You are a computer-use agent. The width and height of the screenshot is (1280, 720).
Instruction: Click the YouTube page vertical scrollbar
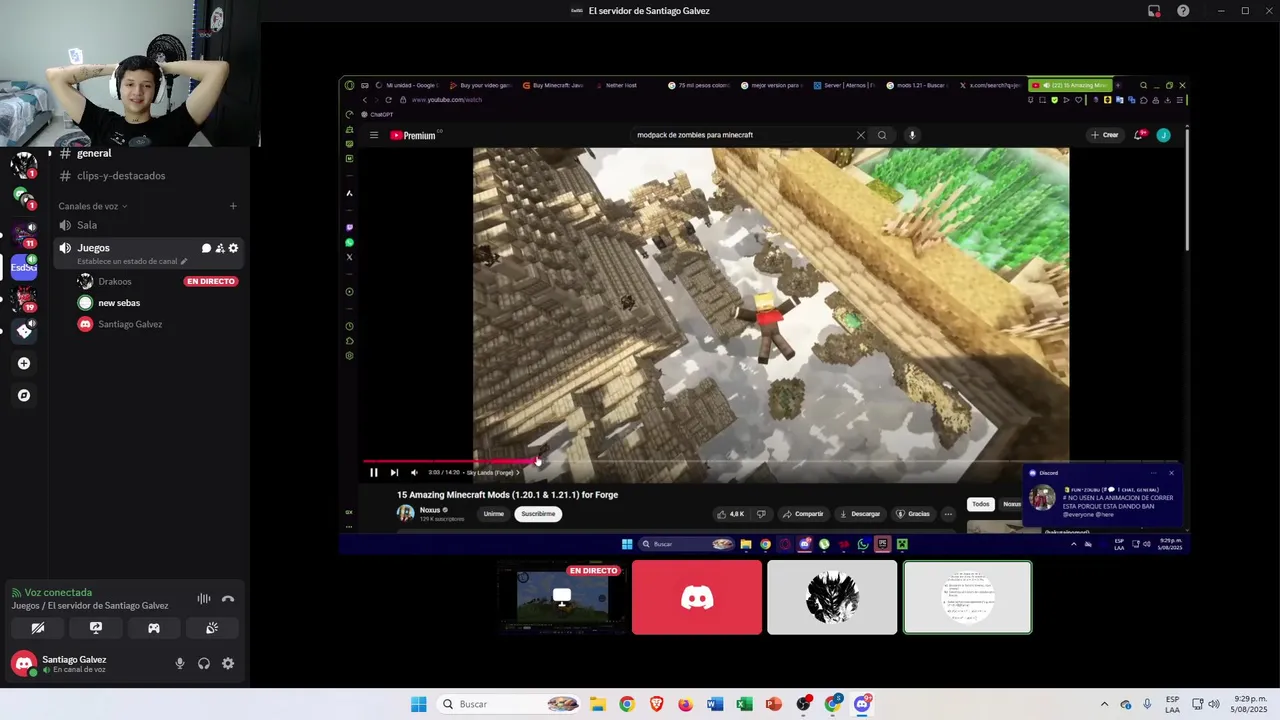(x=1187, y=190)
